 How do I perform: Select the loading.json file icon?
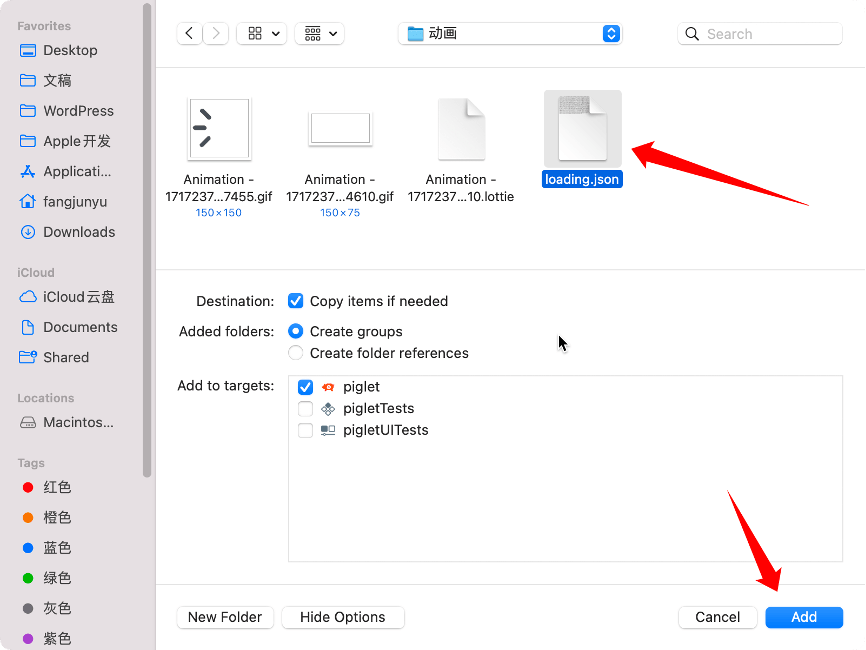coord(583,129)
